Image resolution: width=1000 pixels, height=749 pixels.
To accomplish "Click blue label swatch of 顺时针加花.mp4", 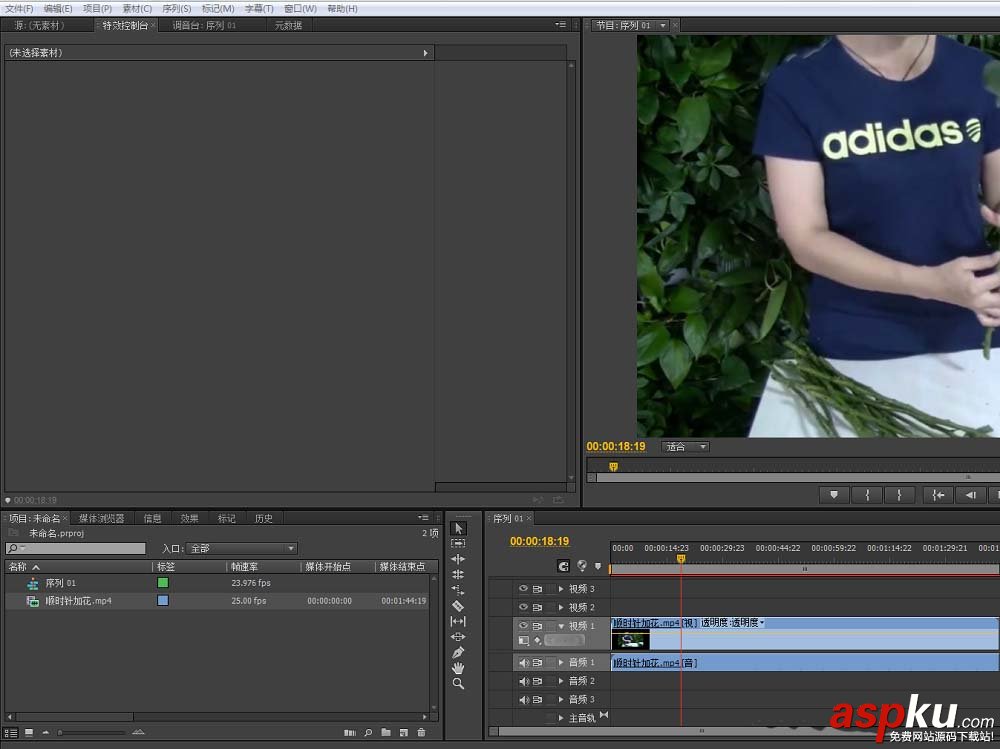I will tap(163, 600).
